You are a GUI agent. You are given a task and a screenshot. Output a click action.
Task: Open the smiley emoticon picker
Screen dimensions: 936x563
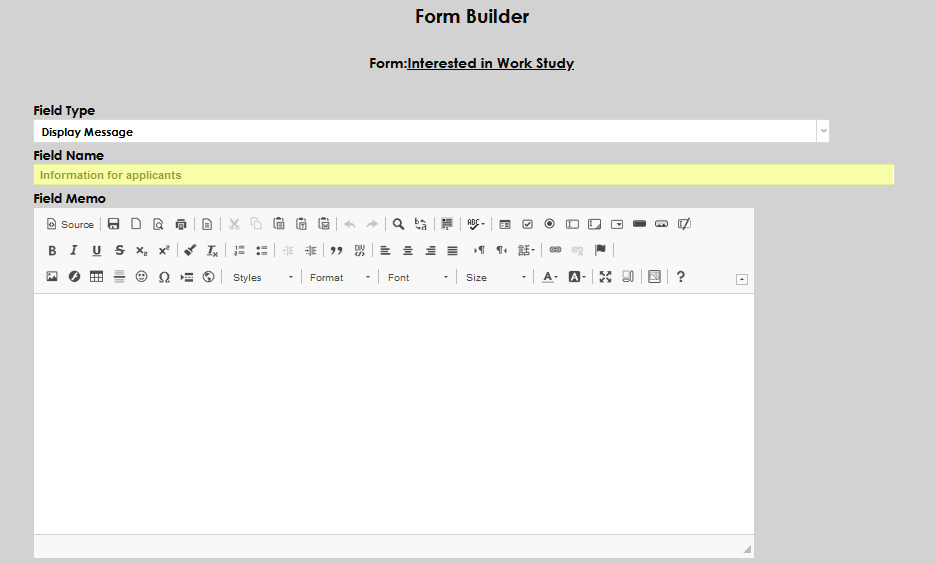point(141,277)
